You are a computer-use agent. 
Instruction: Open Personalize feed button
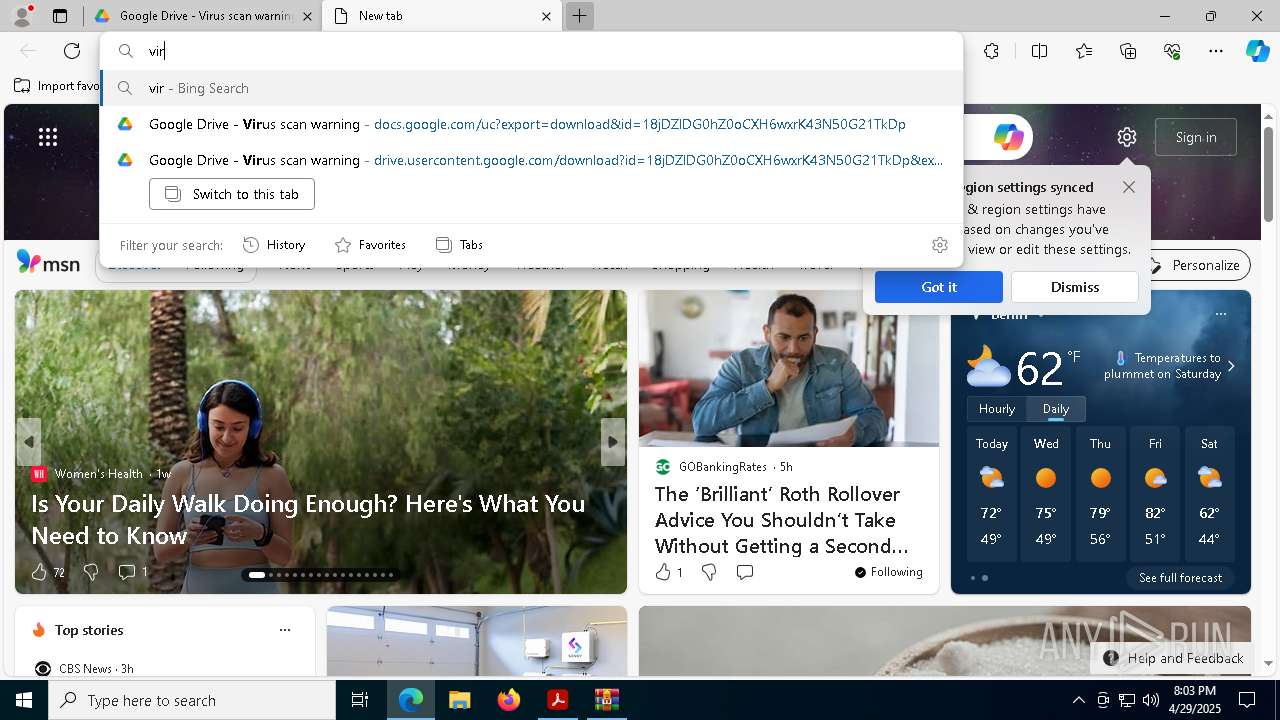pyautogui.click(x=1195, y=265)
